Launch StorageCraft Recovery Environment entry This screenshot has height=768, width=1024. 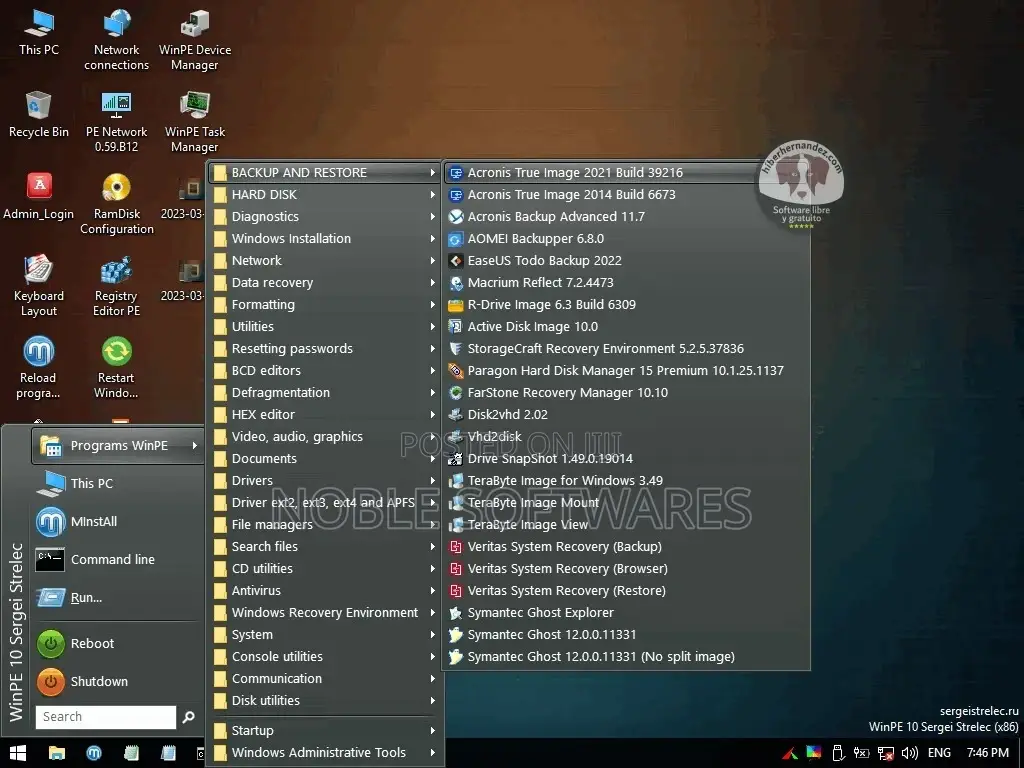[x=626, y=349]
